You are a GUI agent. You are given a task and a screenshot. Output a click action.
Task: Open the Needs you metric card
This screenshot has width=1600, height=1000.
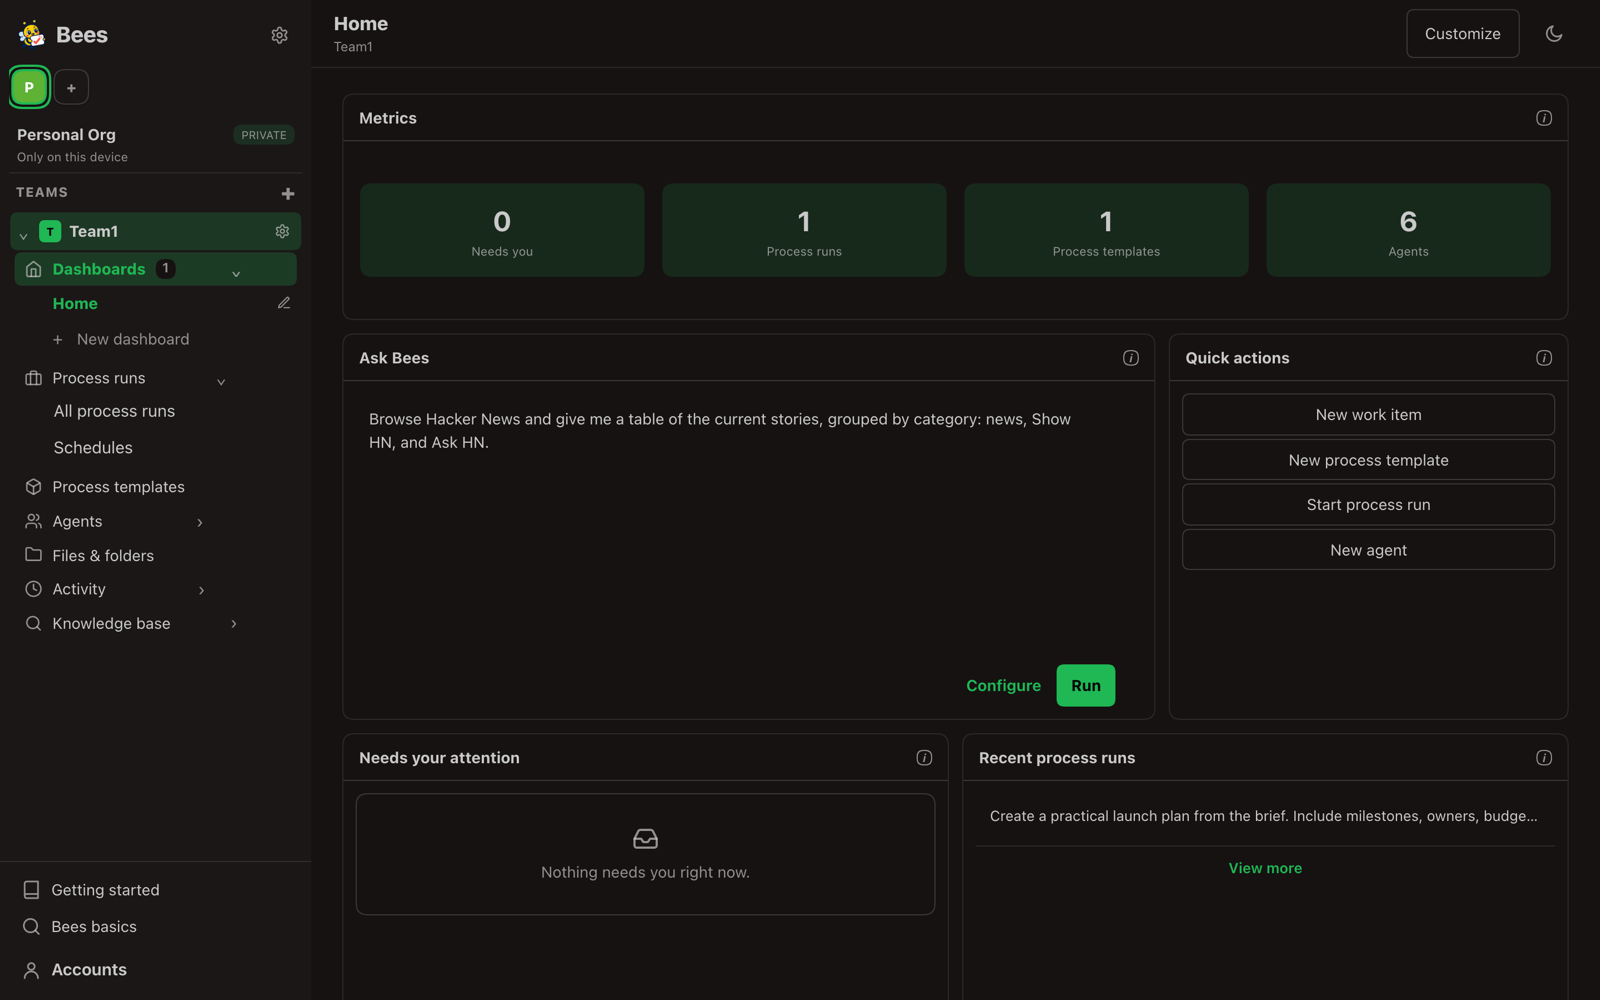pyautogui.click(x=502, y=230)
